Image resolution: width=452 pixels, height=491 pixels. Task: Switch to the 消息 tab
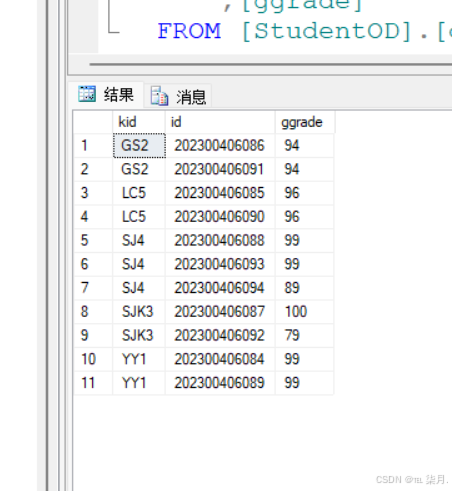[178, 96]
